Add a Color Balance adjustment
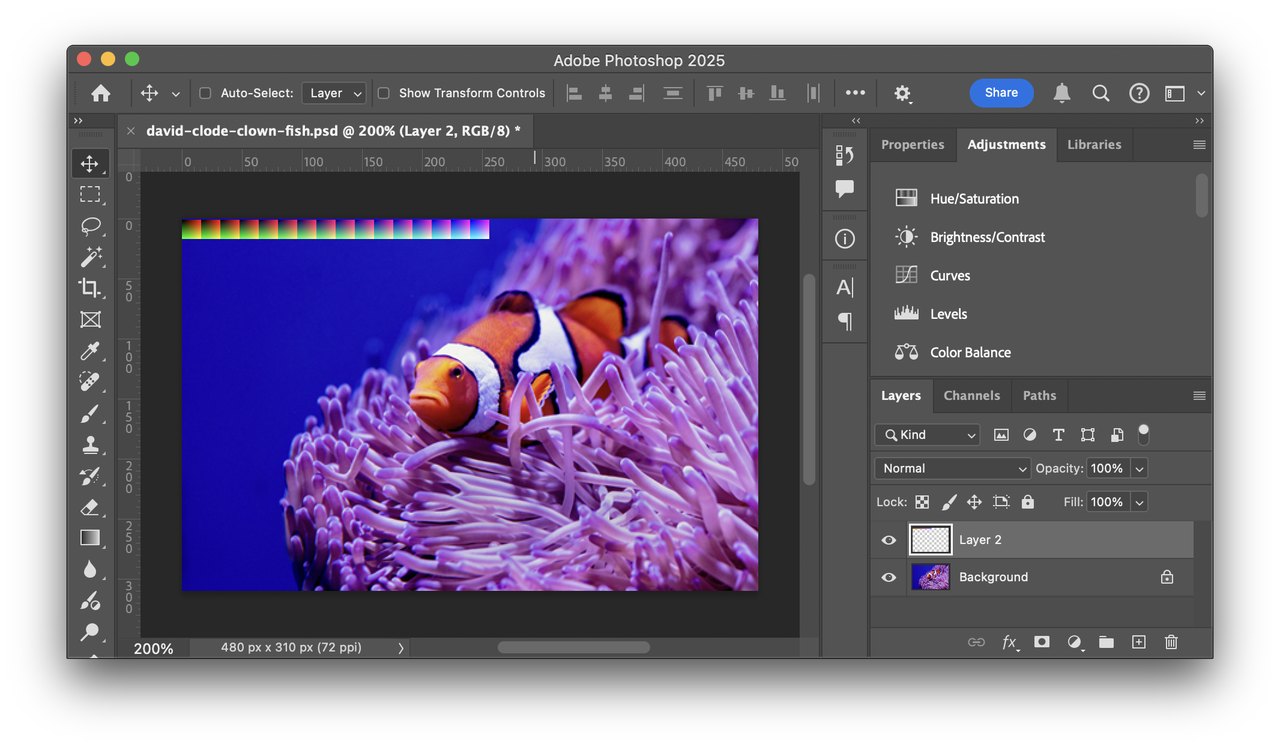The image size is (1280, 747). pyautogui.click(x=952, y=352)
